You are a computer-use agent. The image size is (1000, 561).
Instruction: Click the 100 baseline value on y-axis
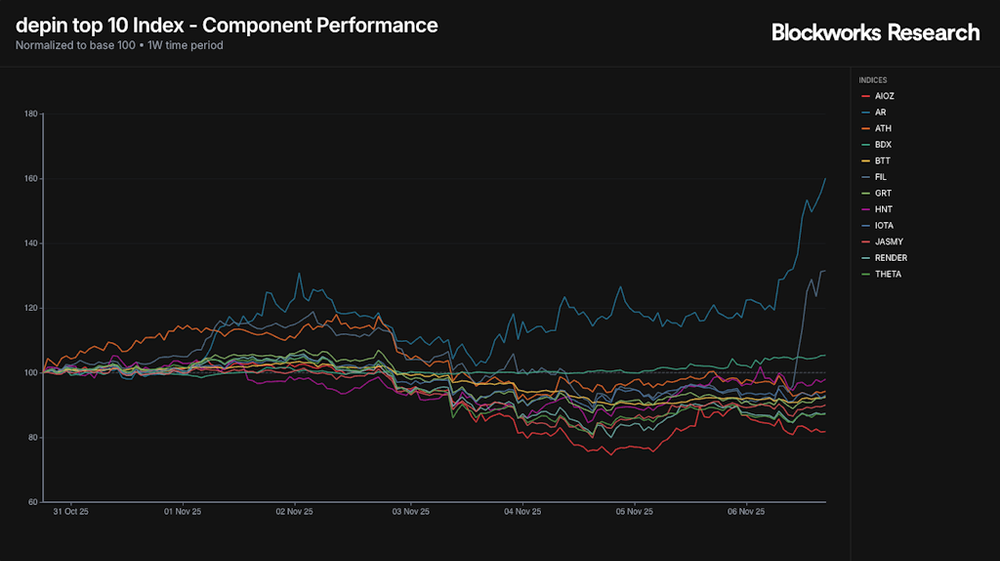(x=31, y=373)
